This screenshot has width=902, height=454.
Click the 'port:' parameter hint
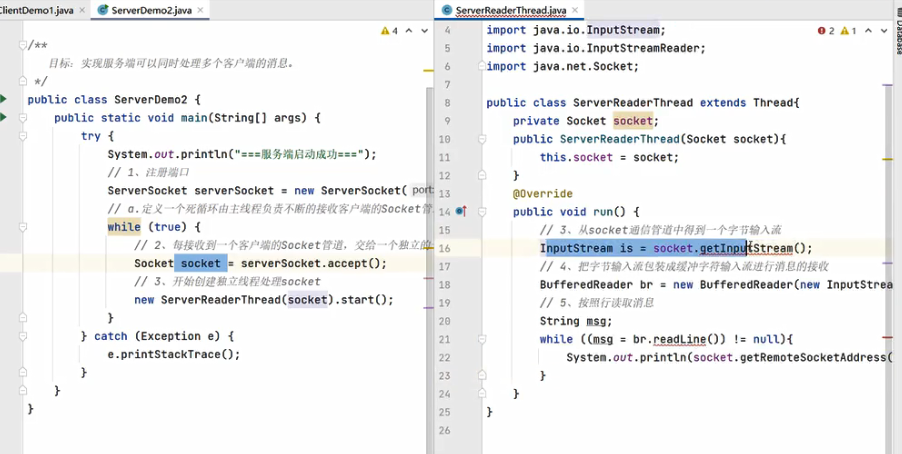pyautogui.click(x=423, y=190)
